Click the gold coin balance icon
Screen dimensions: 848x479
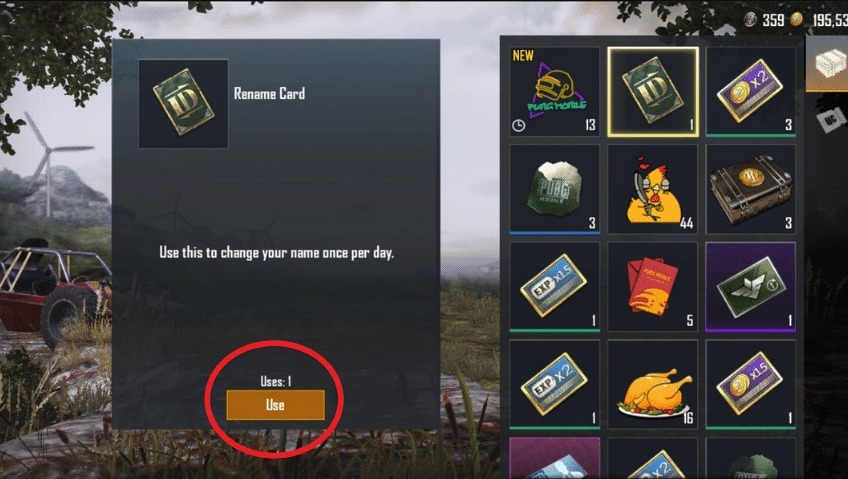[796, 20]
